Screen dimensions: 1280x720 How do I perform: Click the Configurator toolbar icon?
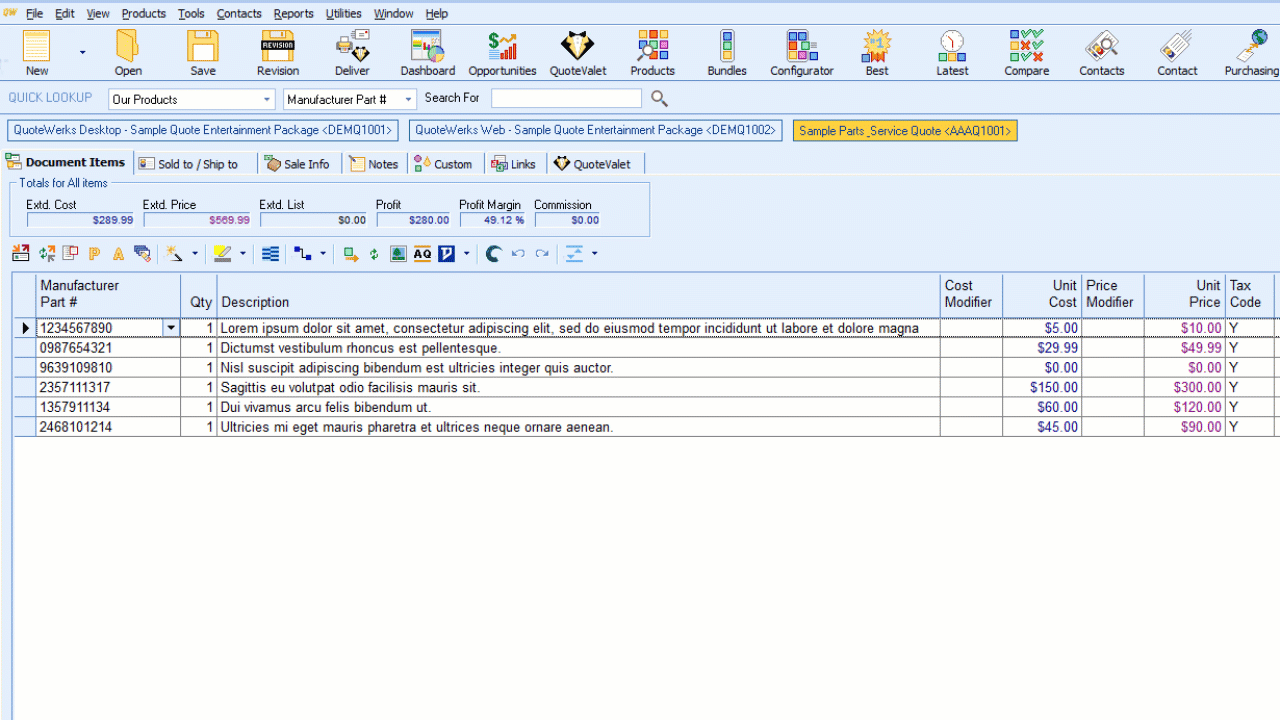[x=801, y=53]
